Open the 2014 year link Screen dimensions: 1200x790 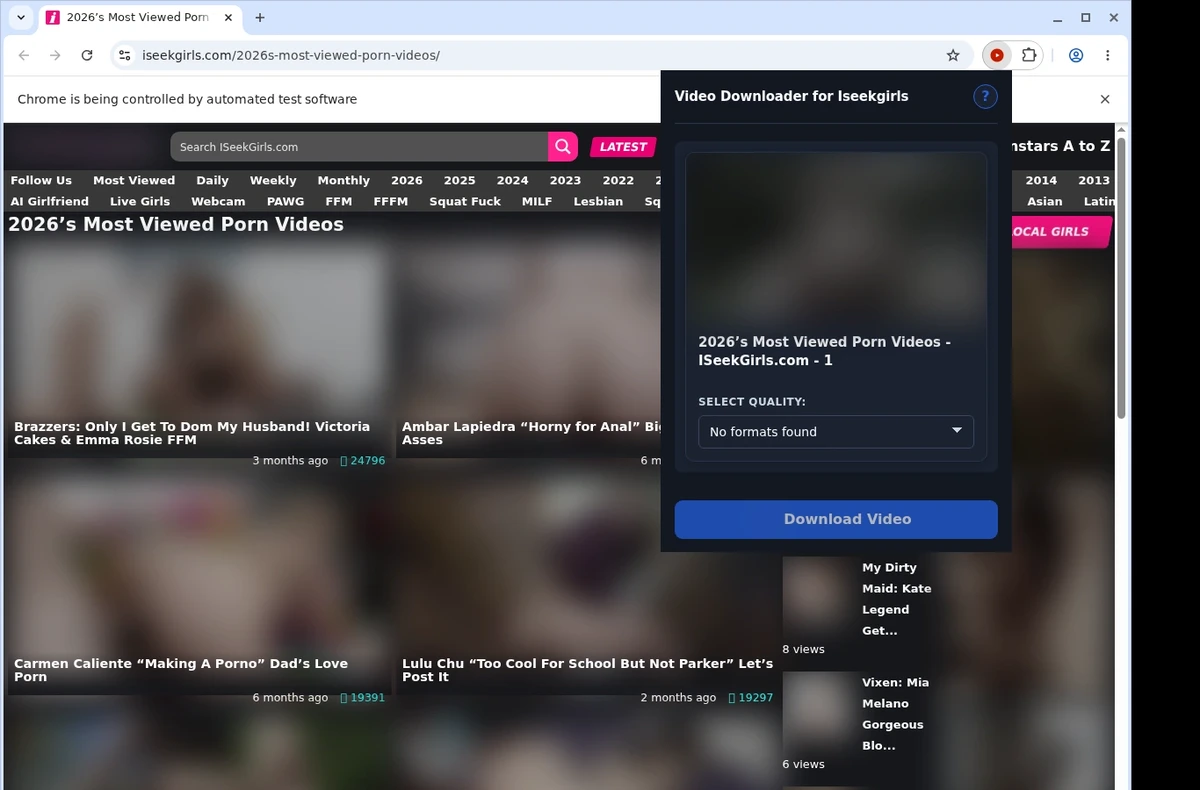point(1041,180)
